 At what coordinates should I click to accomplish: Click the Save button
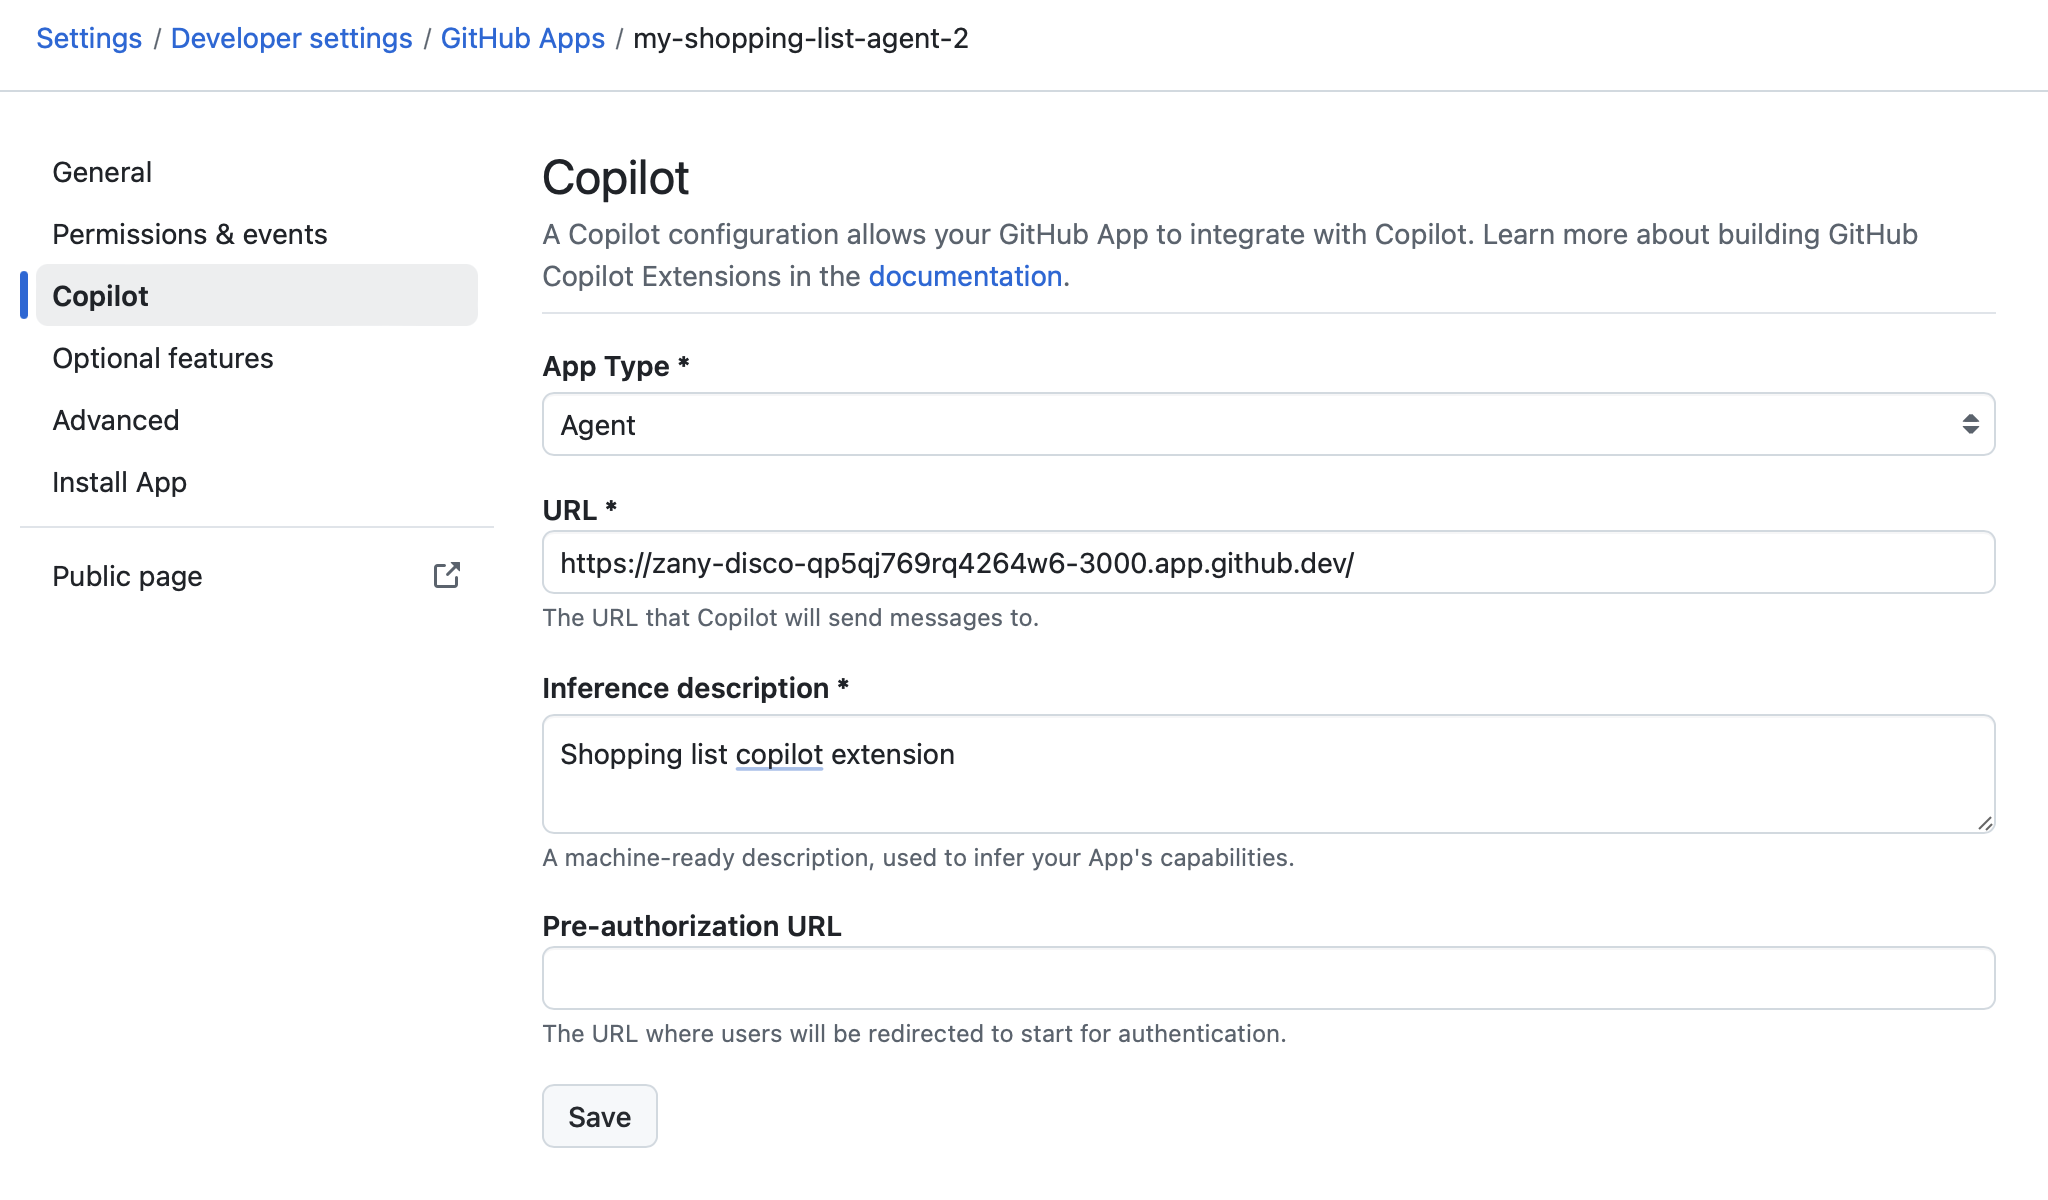(599, 1117)
